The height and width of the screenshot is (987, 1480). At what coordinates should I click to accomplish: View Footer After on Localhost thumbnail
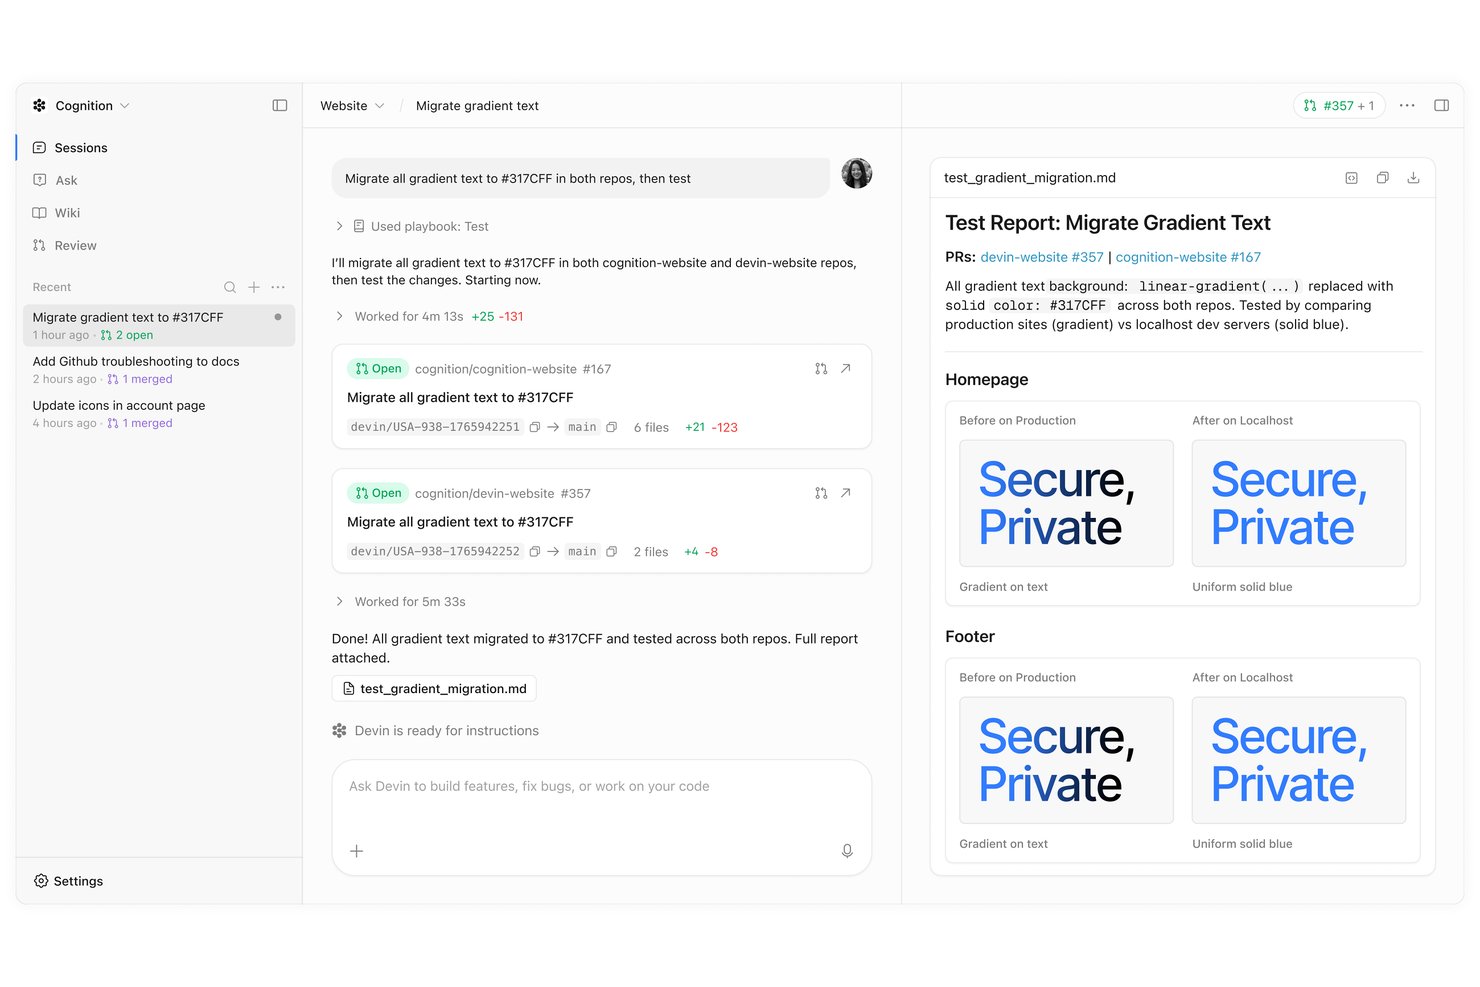(1298, 760)
